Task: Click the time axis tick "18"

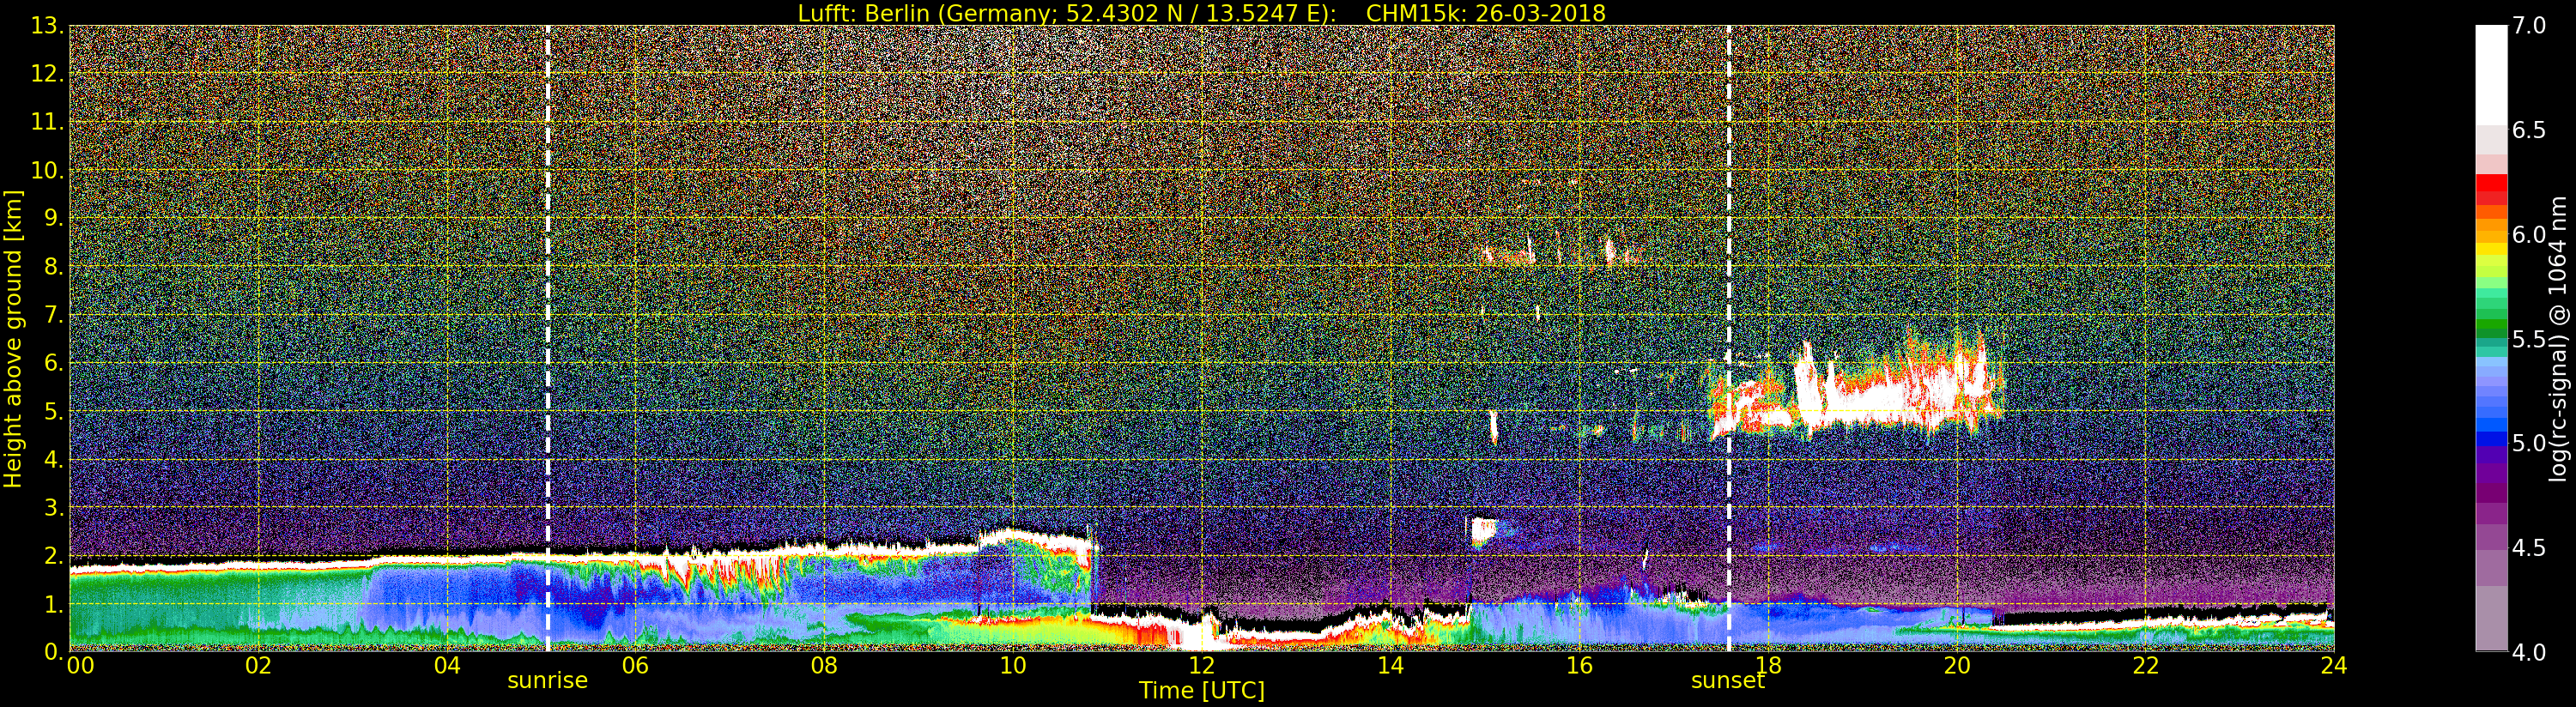Action: [1768, 665]
